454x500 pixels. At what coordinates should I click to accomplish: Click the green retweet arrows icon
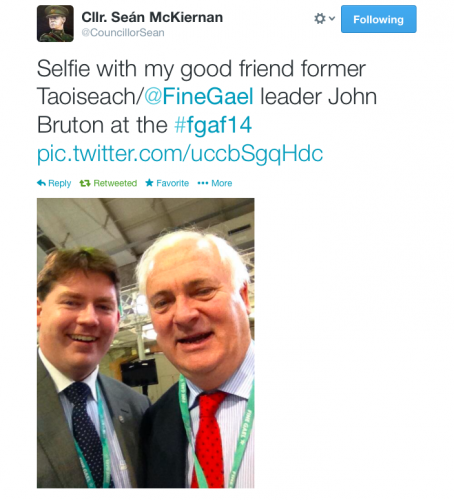85,183
